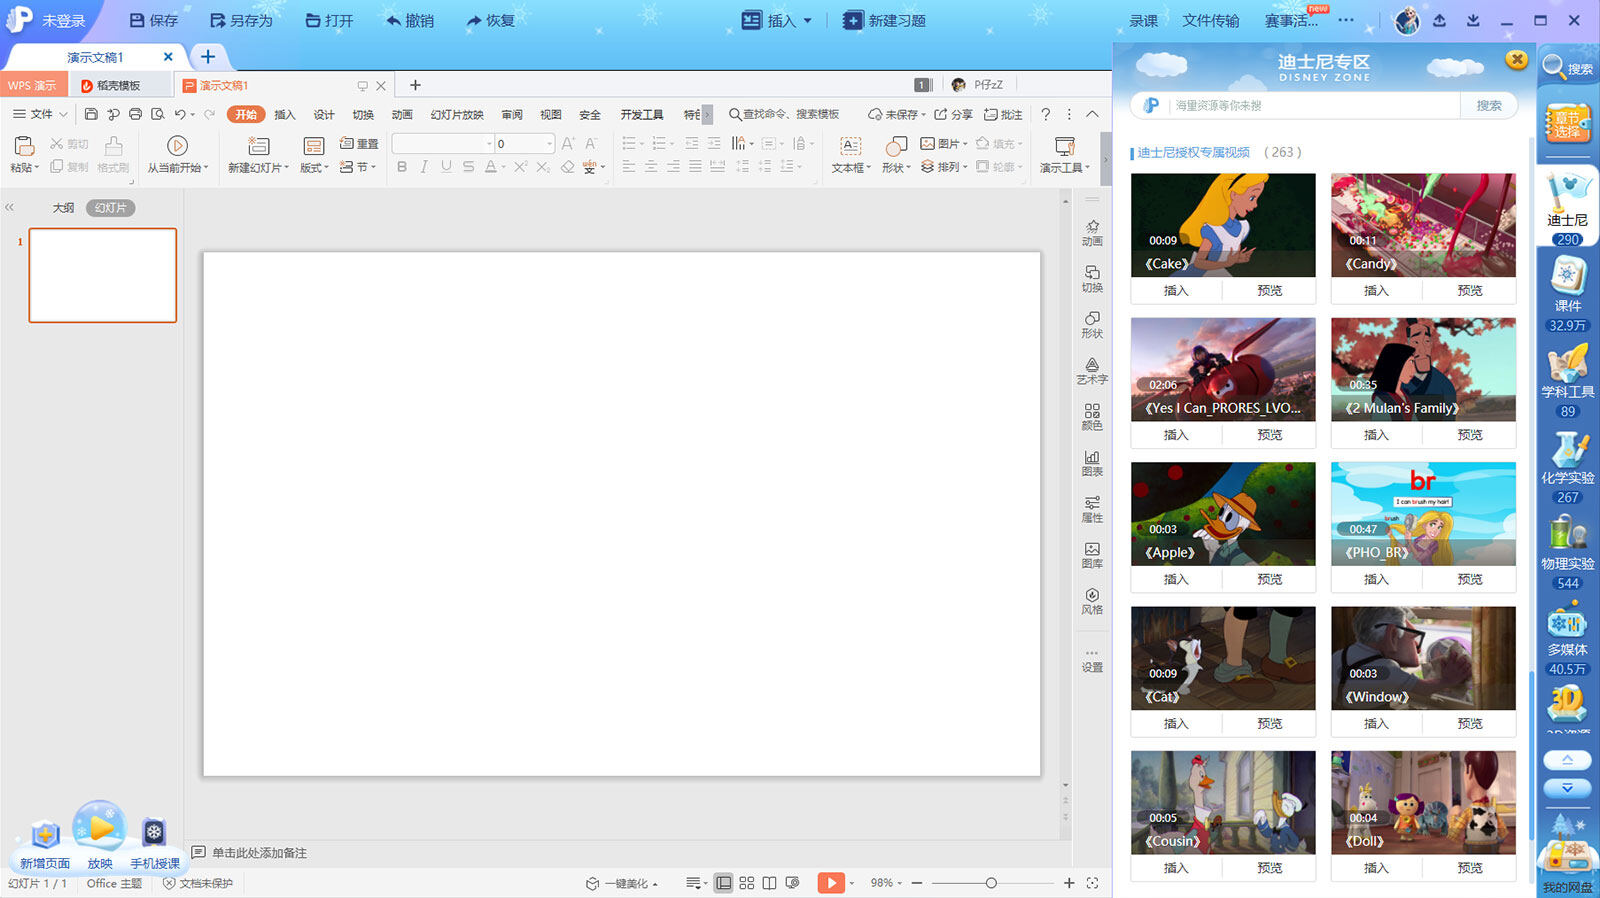Switch to the 稻壳模板 templates tab
Viewport: 1600px width, 898px height.
[x=119, y=86]
